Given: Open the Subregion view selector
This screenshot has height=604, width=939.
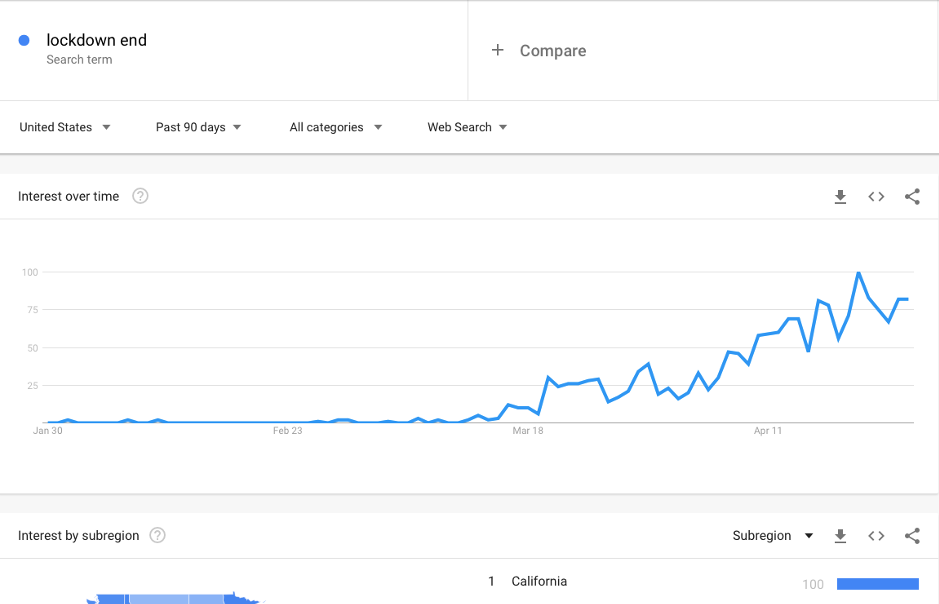Looking at the screenshot, I should 773,536.
